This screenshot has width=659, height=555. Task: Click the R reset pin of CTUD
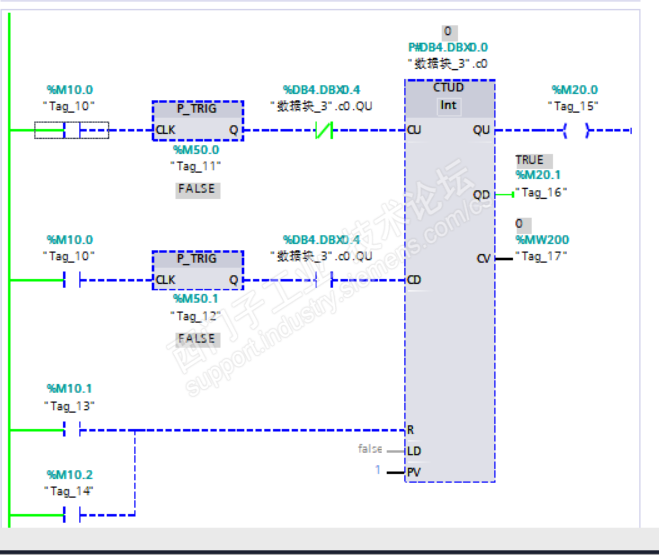click(x=411, y=430)
